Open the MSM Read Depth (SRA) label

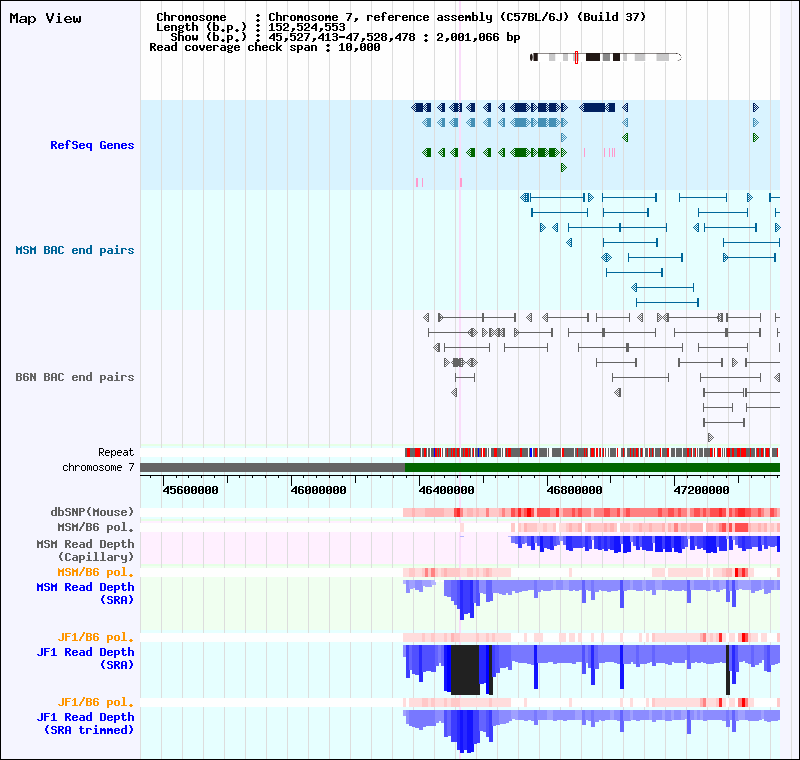(x=85, y=594)
